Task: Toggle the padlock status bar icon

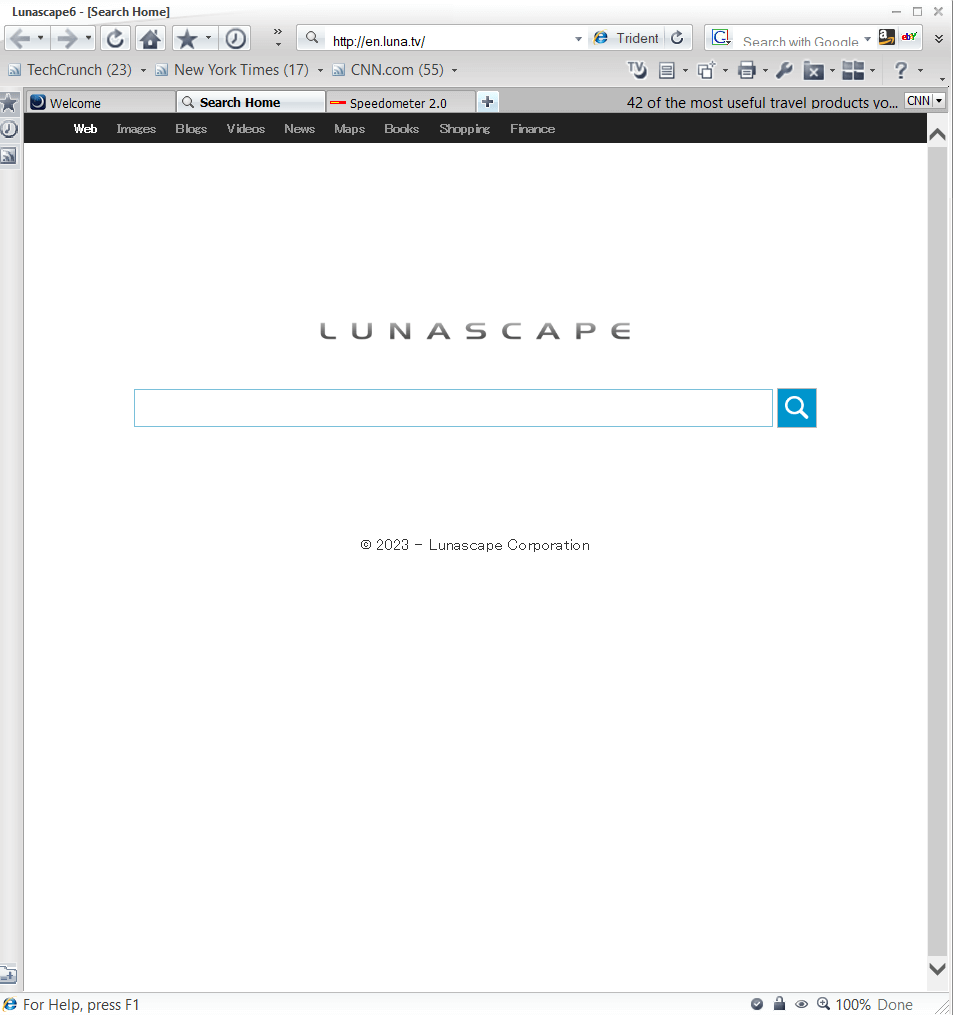Action: coord(779,1003)
